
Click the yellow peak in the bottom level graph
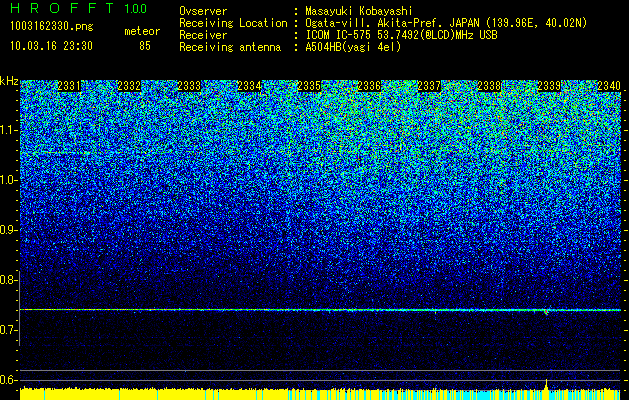pyautogui.click(x=546, y=384)
